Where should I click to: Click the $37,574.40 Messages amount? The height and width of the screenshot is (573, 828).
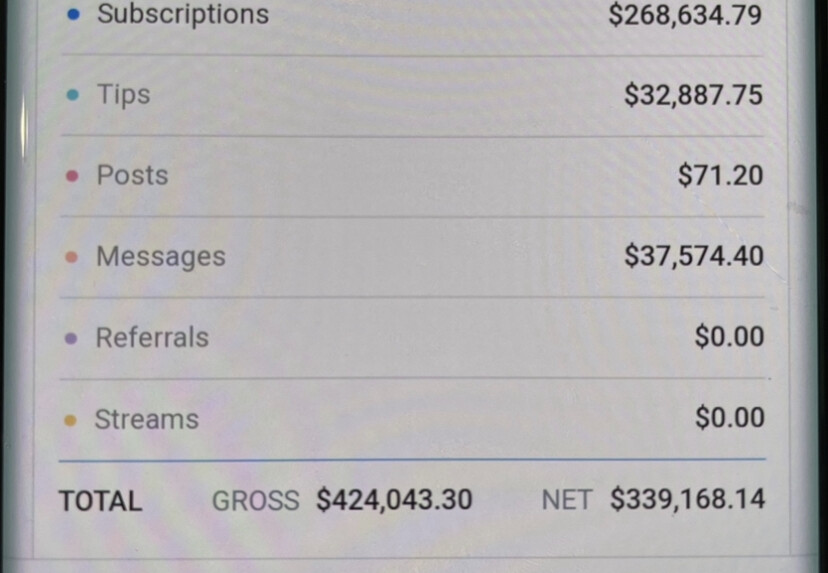point(694,257)
